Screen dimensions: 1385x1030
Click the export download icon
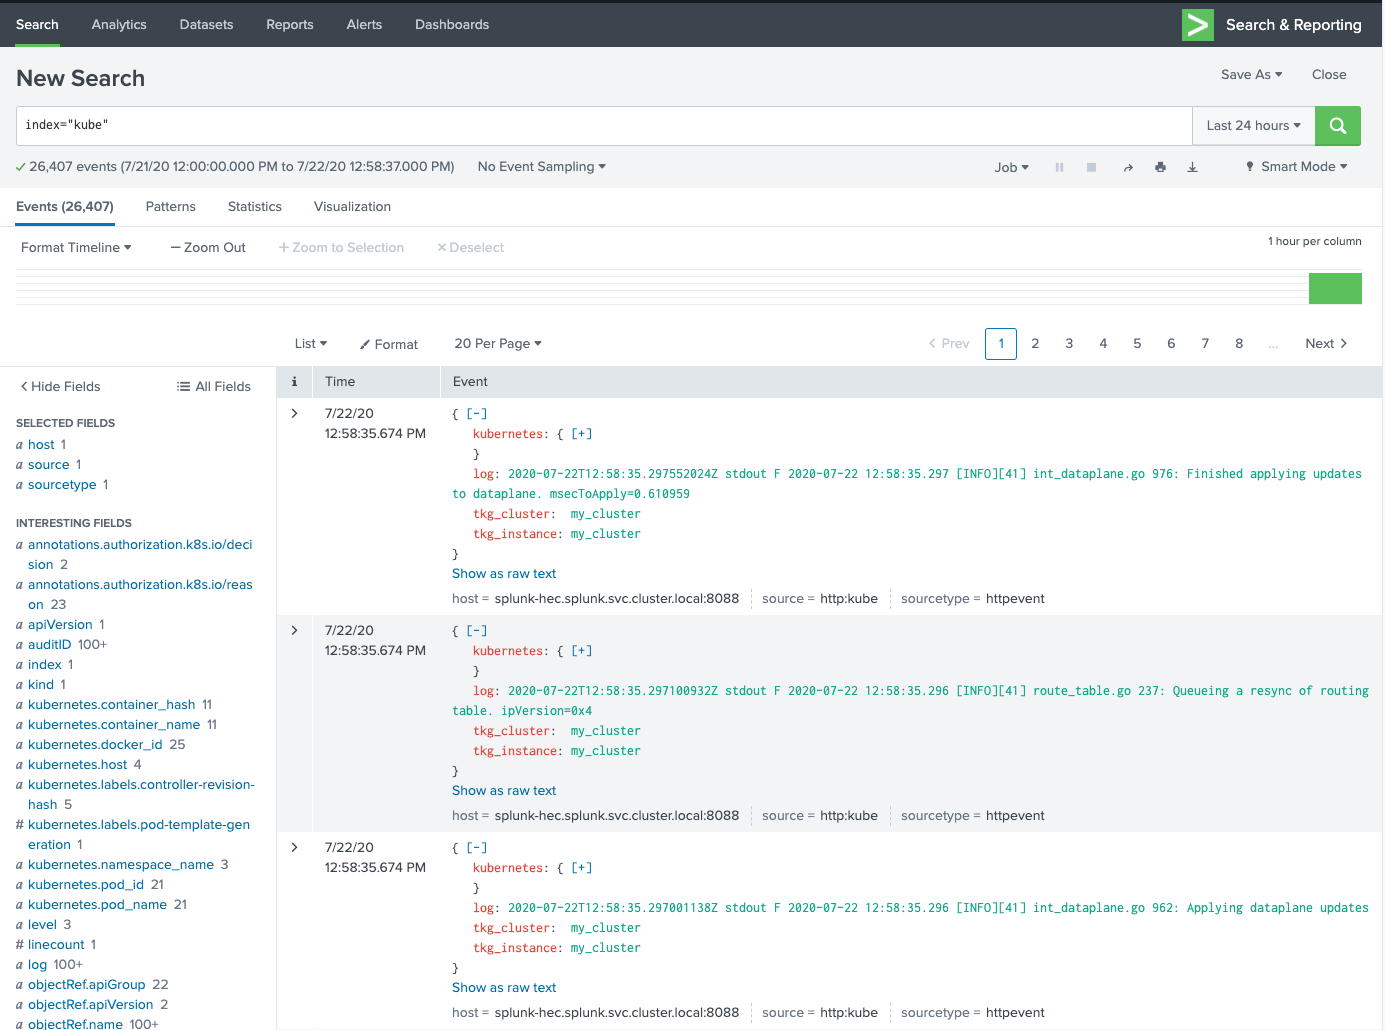(1192, 167)
